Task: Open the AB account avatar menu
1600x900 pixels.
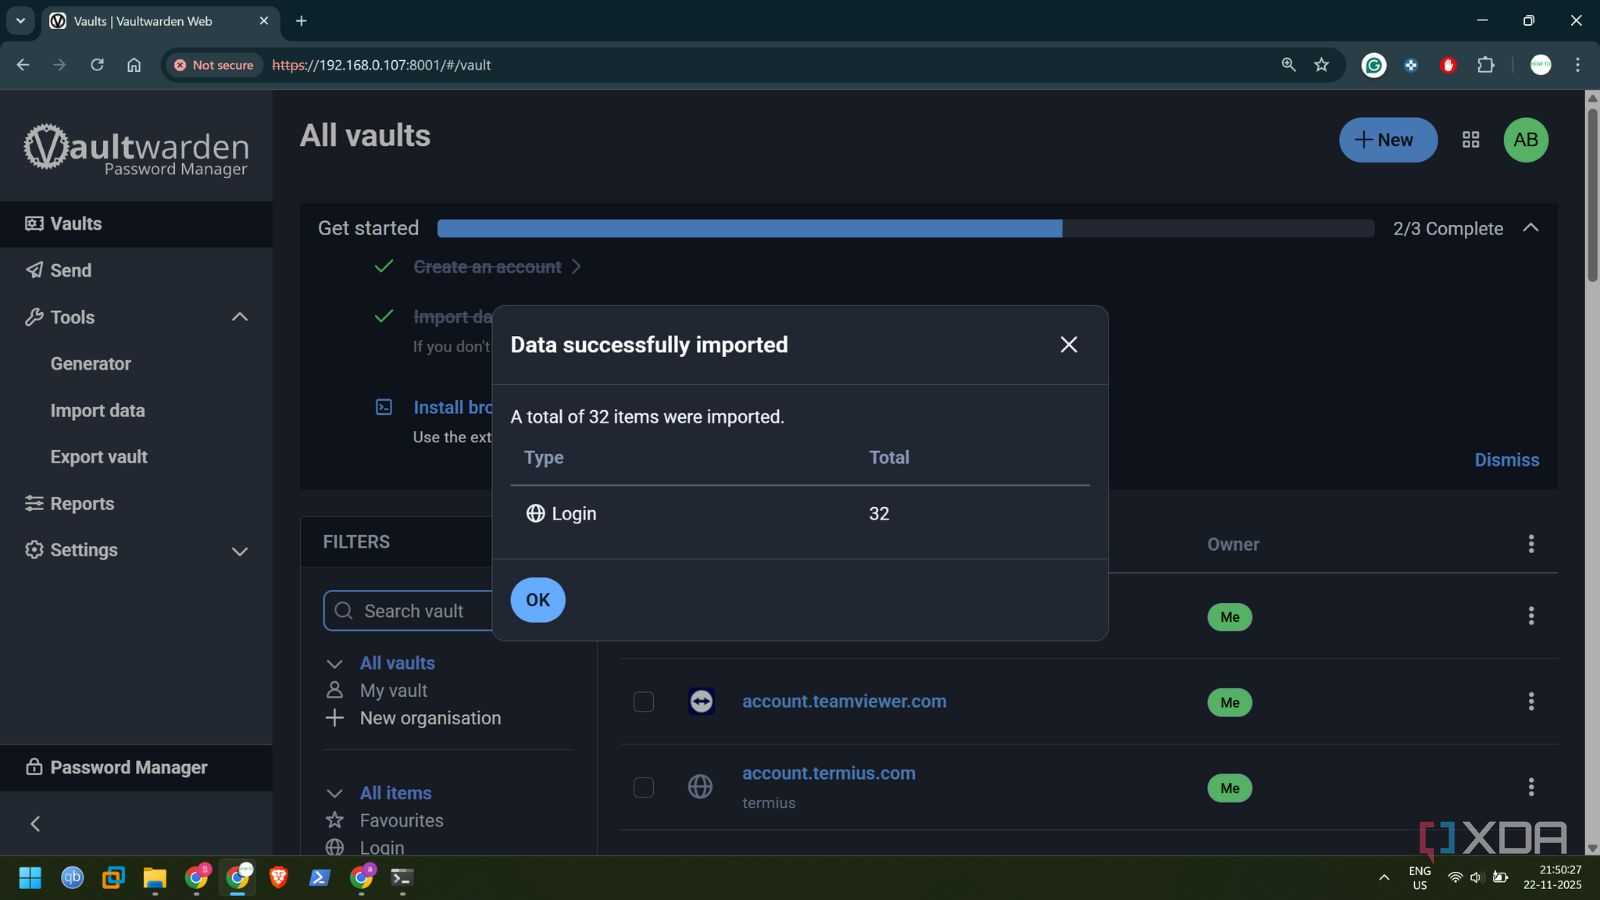Action: coord(1526,140)
